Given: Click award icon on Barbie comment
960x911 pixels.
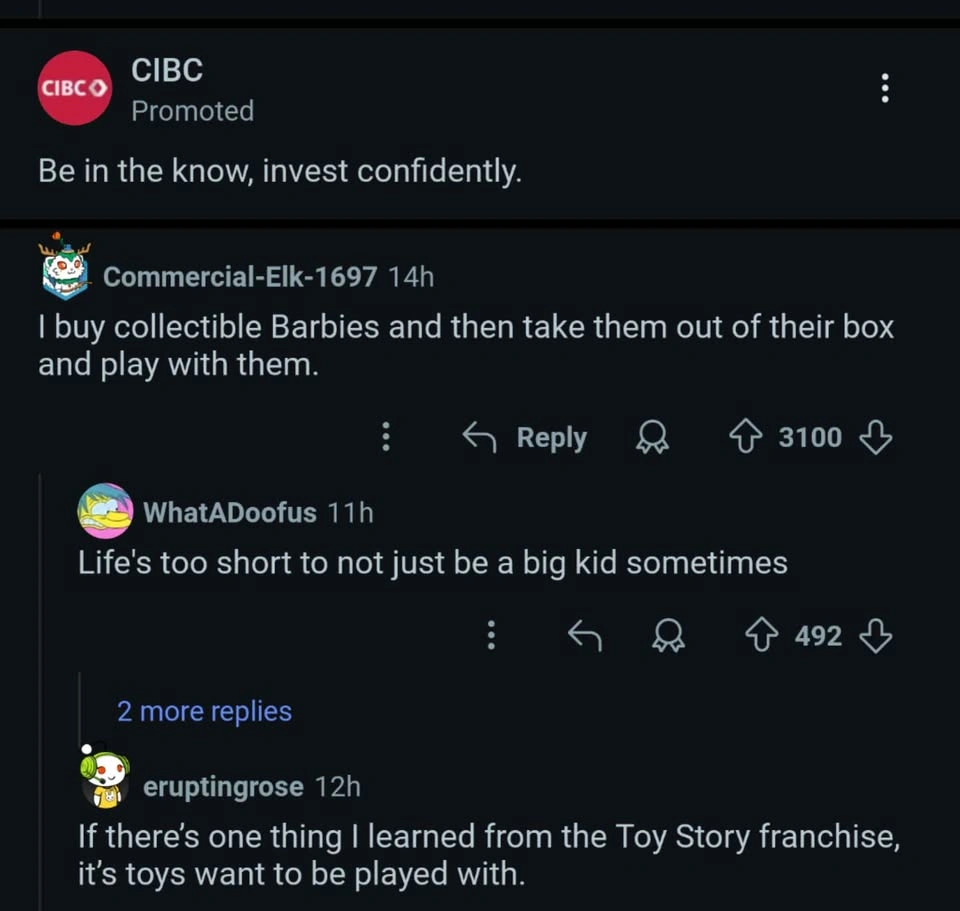Looking at the screenshot, I should [654, 437].
